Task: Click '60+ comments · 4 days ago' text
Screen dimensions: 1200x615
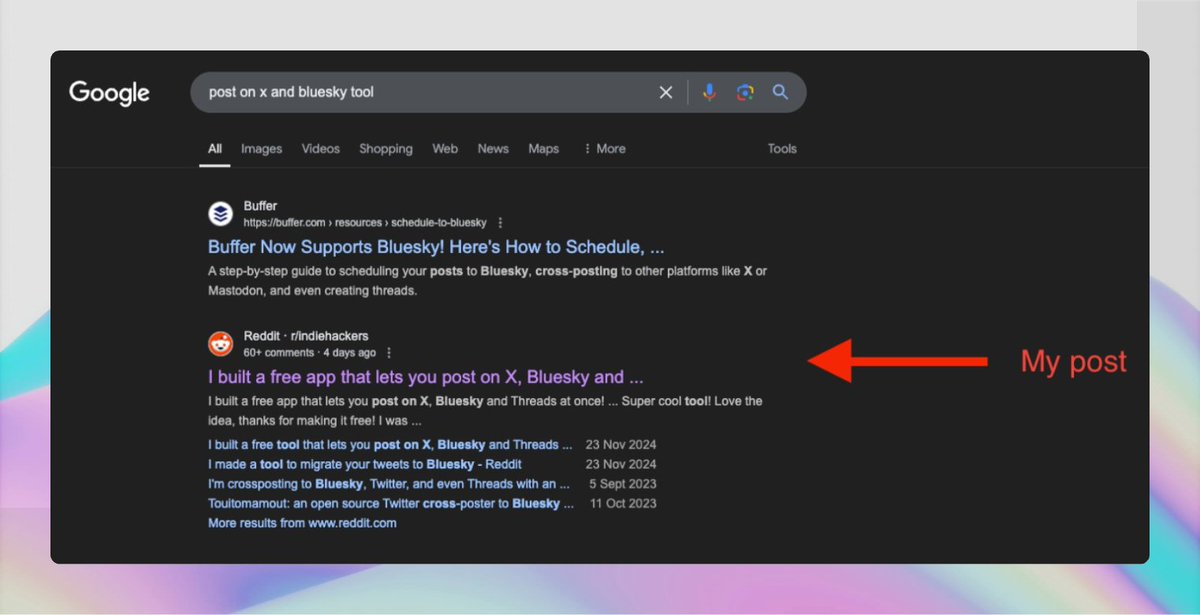Action: pos(310,353)
